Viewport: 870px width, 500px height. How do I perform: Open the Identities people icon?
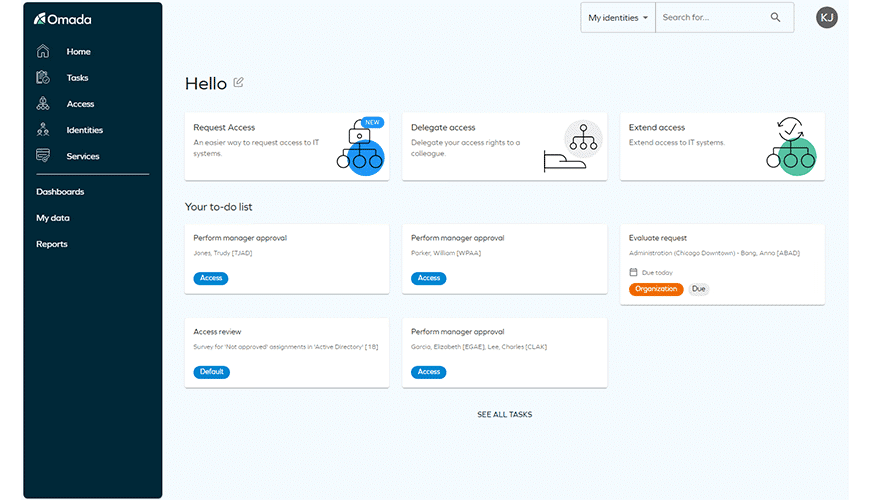click(43, 130)
